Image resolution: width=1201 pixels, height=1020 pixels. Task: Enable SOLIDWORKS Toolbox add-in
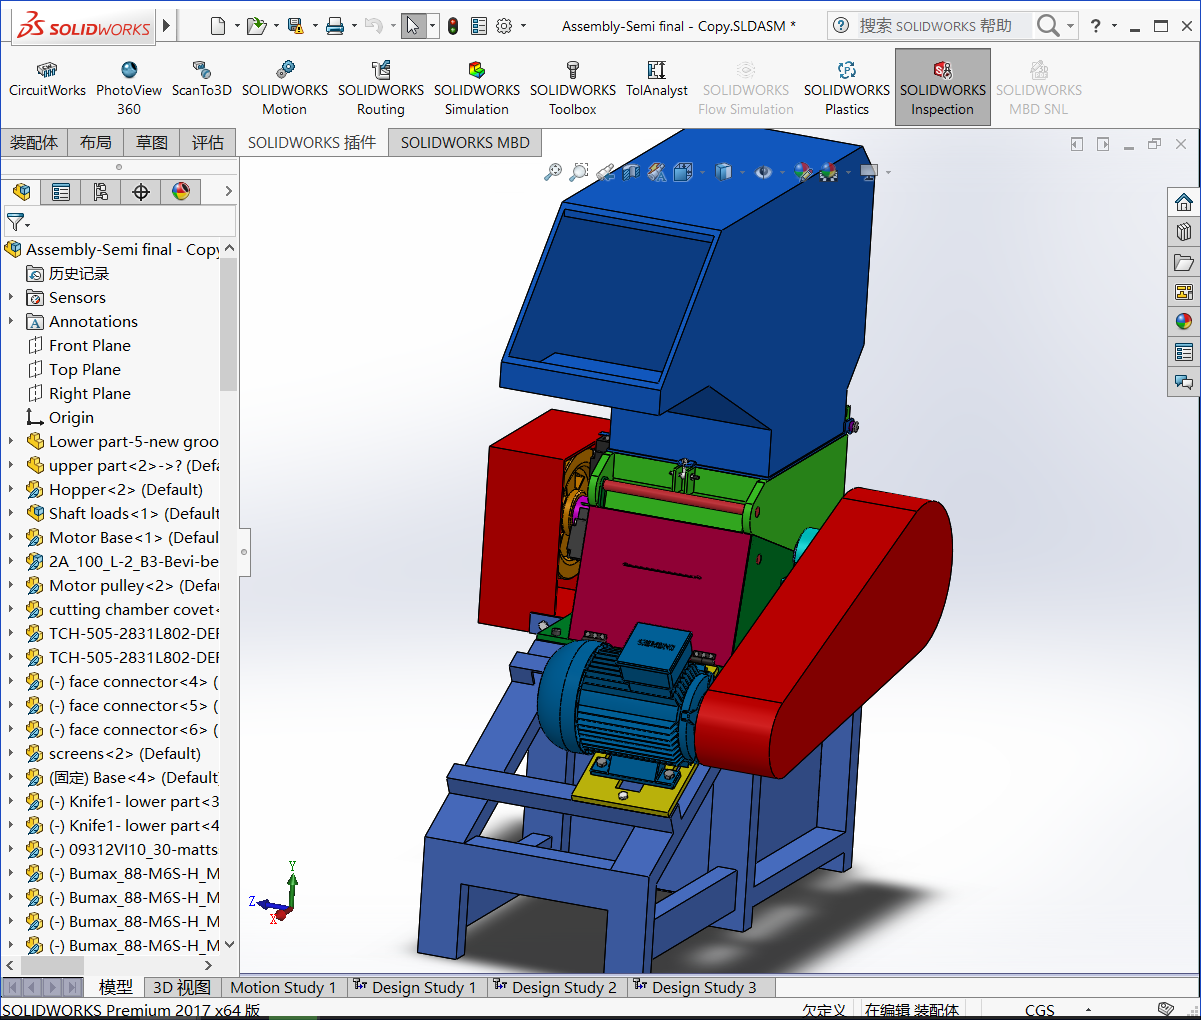[x=573, y=88]
